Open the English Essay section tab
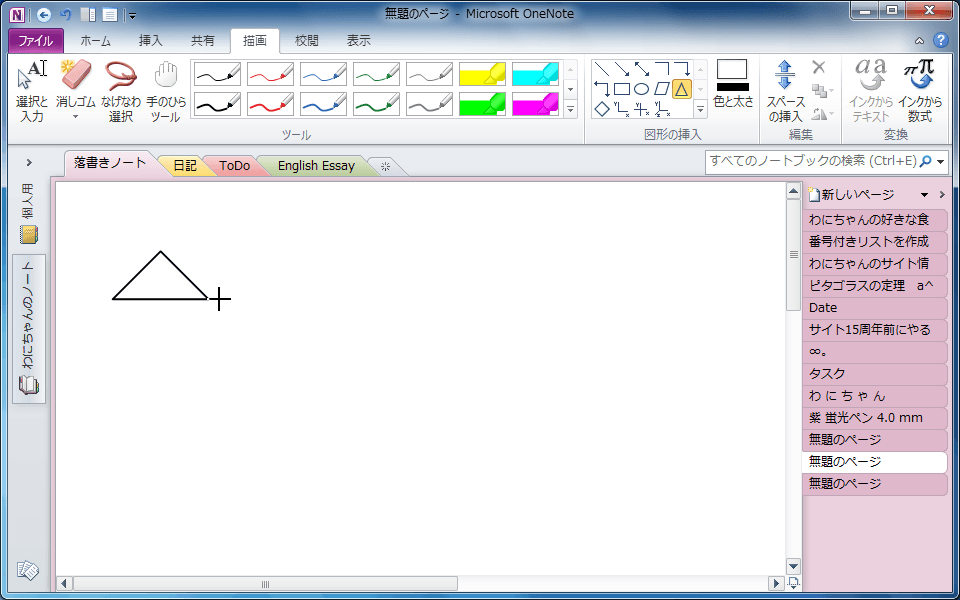This screenshot has width=960, height=600. pos(316,166)
